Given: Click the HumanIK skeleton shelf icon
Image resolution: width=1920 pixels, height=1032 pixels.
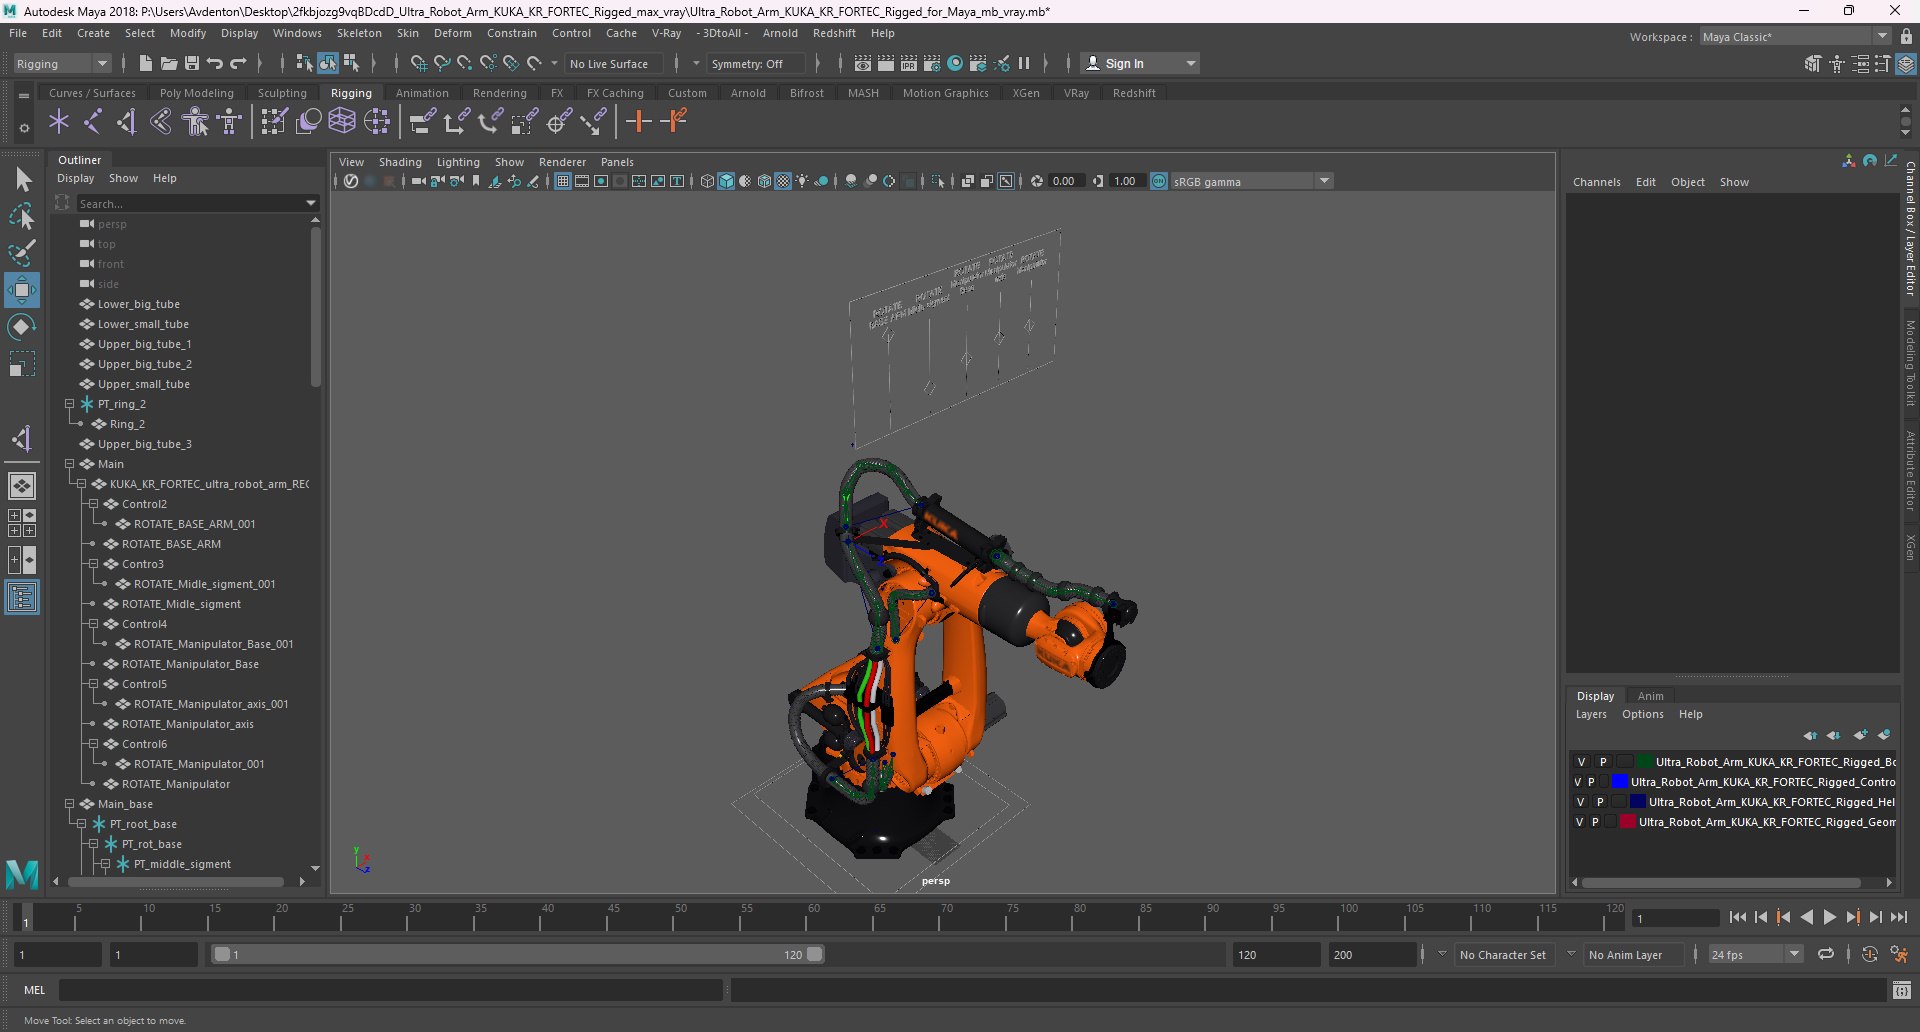Looking at the screenshot, I should (230, 122).
